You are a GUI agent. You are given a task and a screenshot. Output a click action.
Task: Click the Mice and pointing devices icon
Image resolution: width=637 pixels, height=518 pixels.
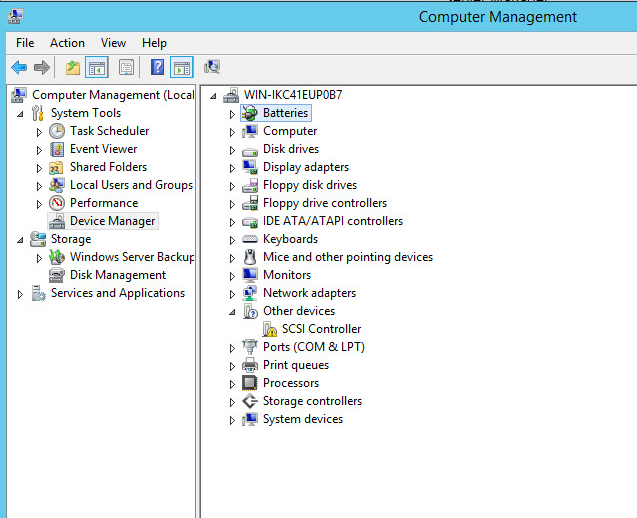pyautogui.click(x=250, y=257)
